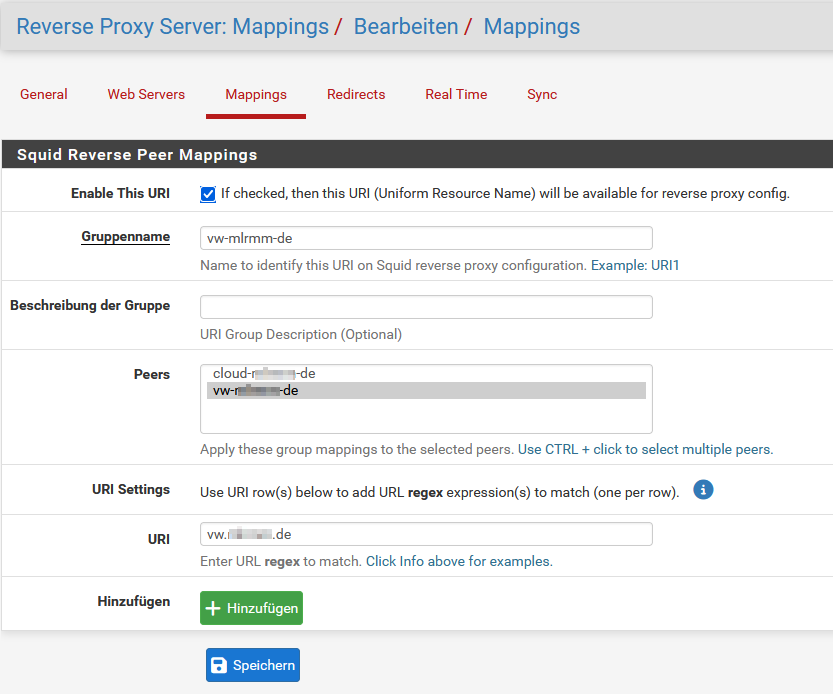Viewport: 833px width, 694px height.
Task: Open the Real Time tab
Action: (x=456, y=94)
